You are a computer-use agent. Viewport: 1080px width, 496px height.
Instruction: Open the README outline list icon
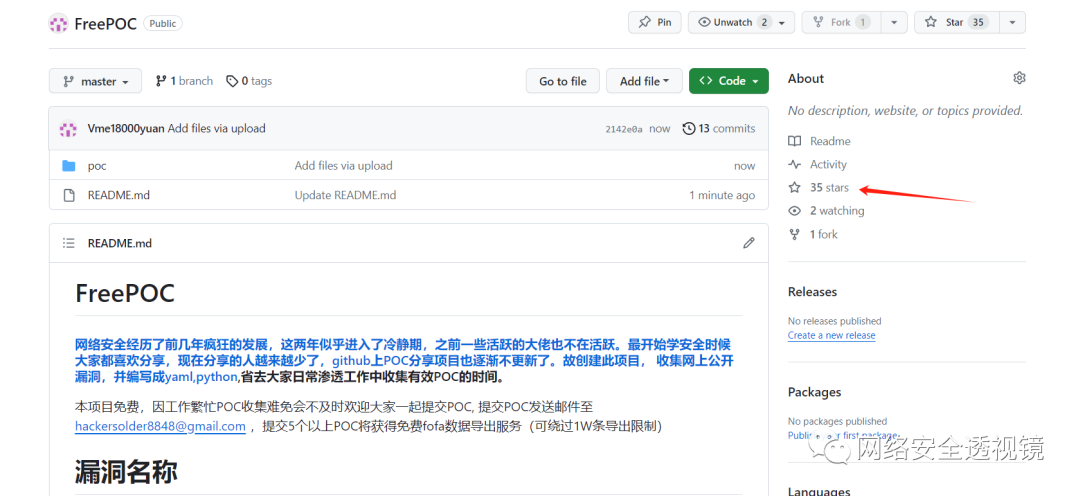(68, 243)
